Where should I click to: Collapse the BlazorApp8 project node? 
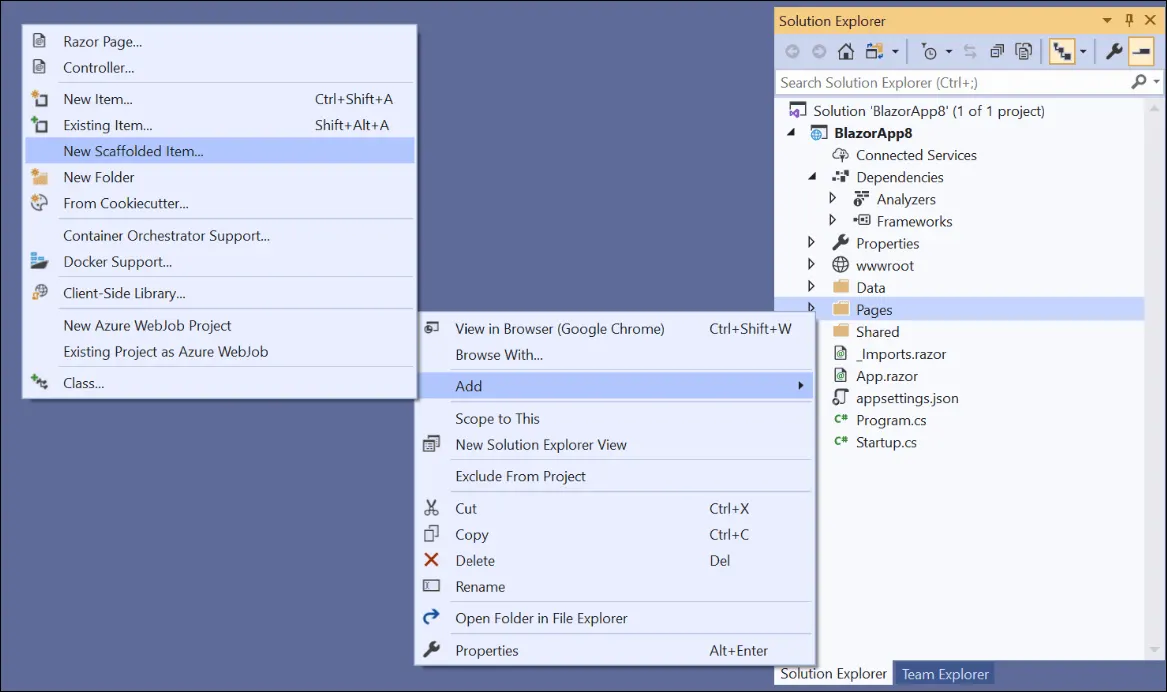click(792, 132)
